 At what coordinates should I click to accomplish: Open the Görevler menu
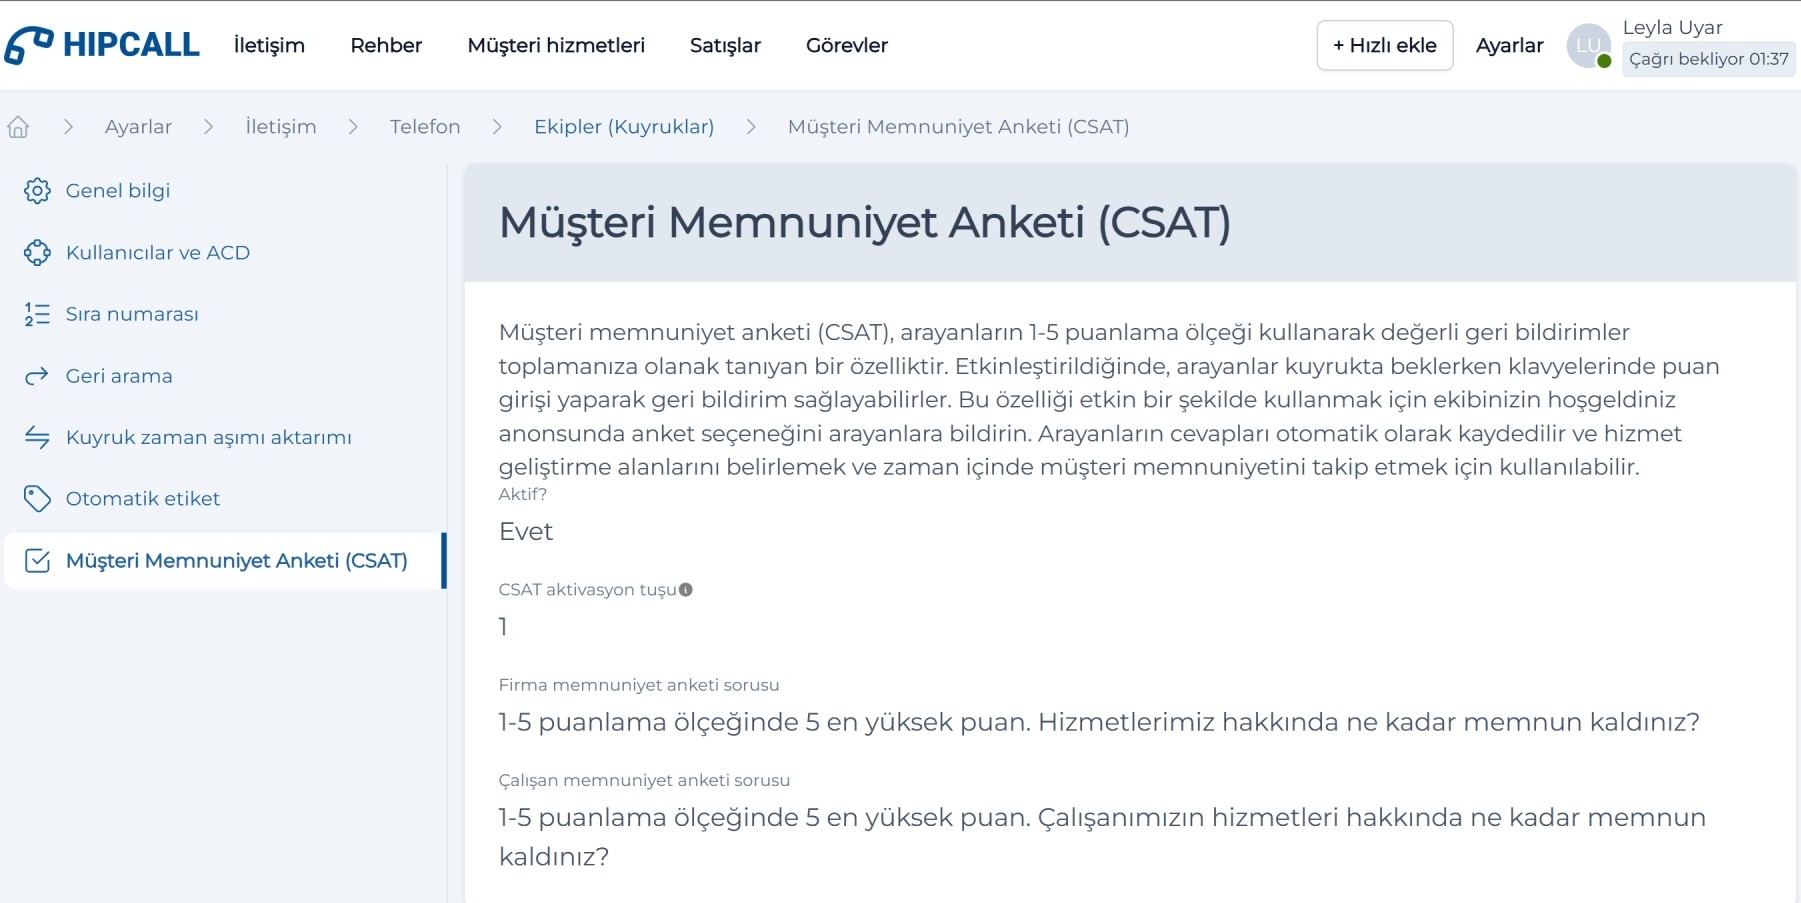pyautogui.click(x=847, y=45)
